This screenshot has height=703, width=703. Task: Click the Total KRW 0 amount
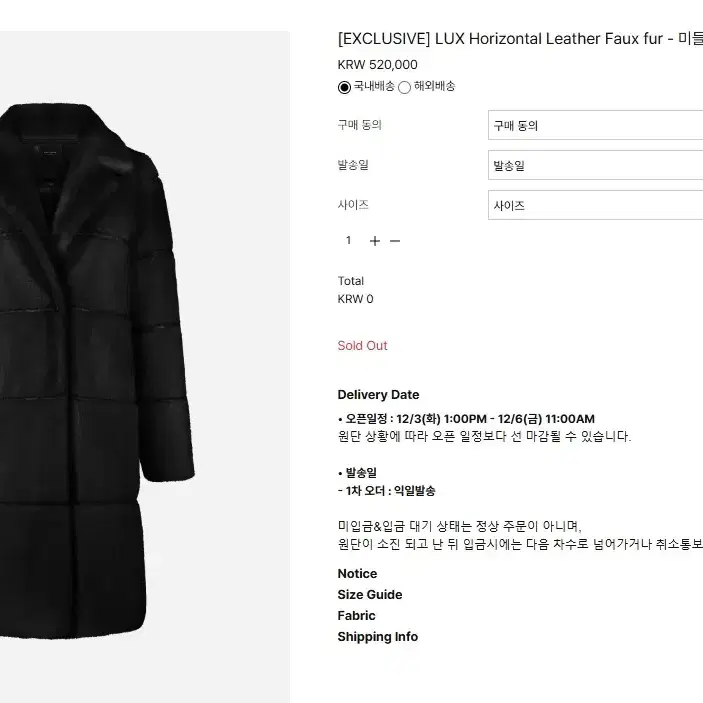[356, 299]
